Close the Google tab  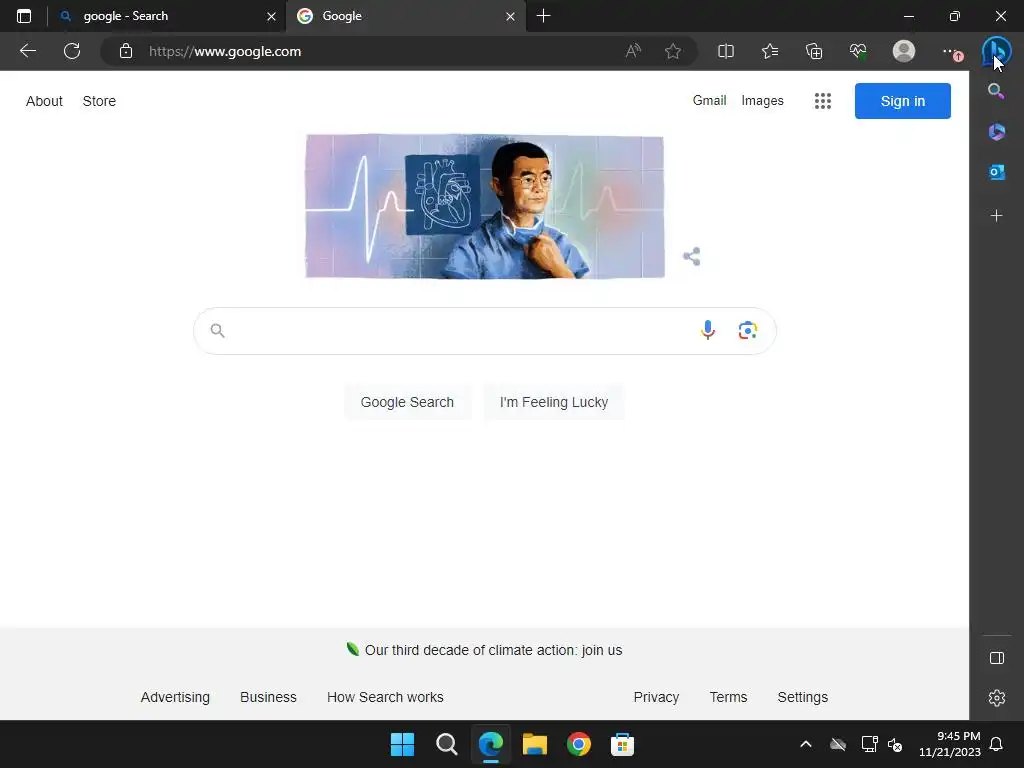[x=510, y=16]
